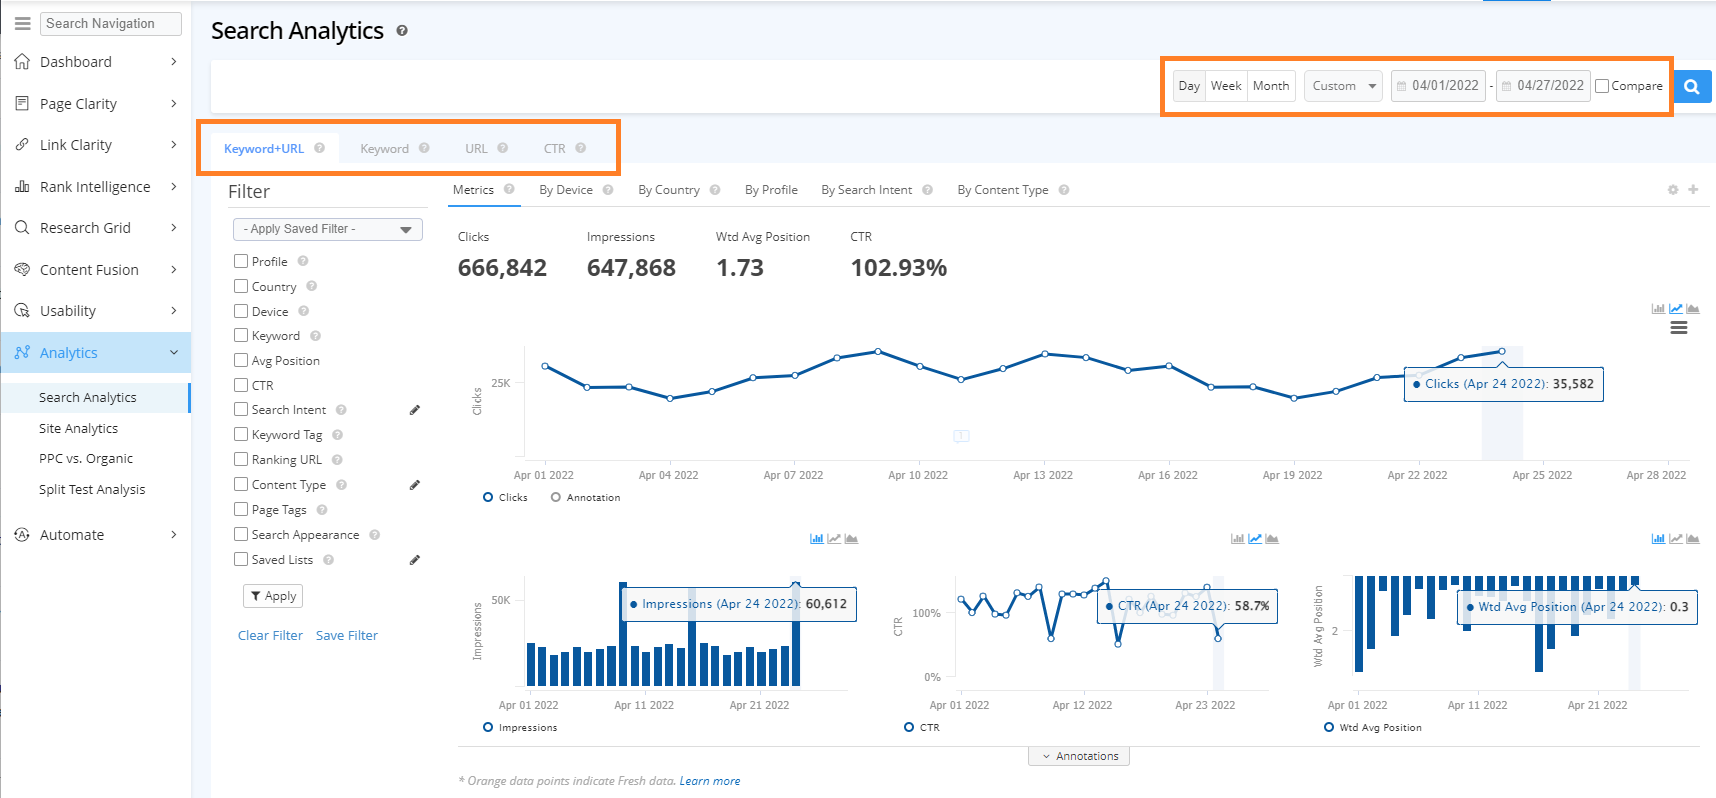Click the blue search magnifier button
Image resolution: width=1716 pixels, height=798 pixels.
1691,86
